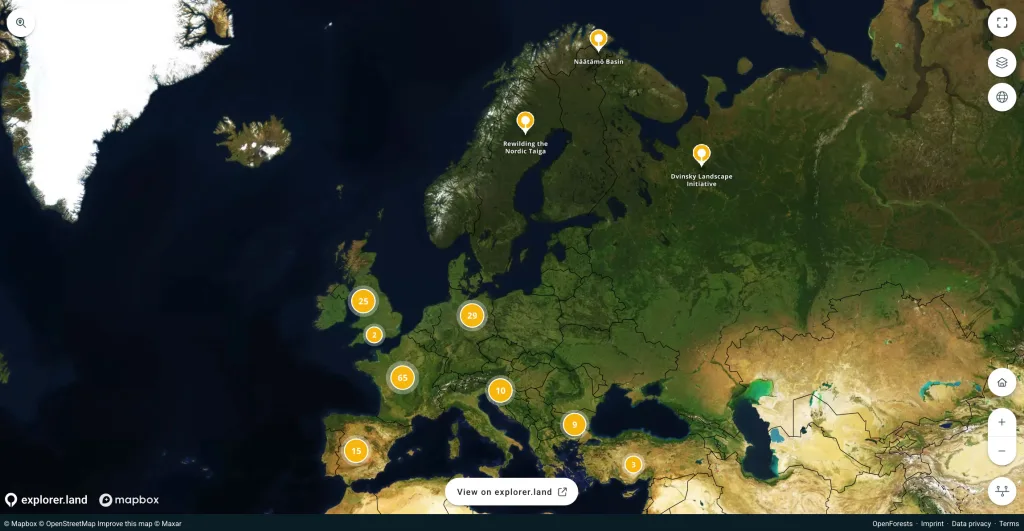This screenshot has width=1024, height=531.
Task: Reset the map to home view
Action: [1002, 382]
